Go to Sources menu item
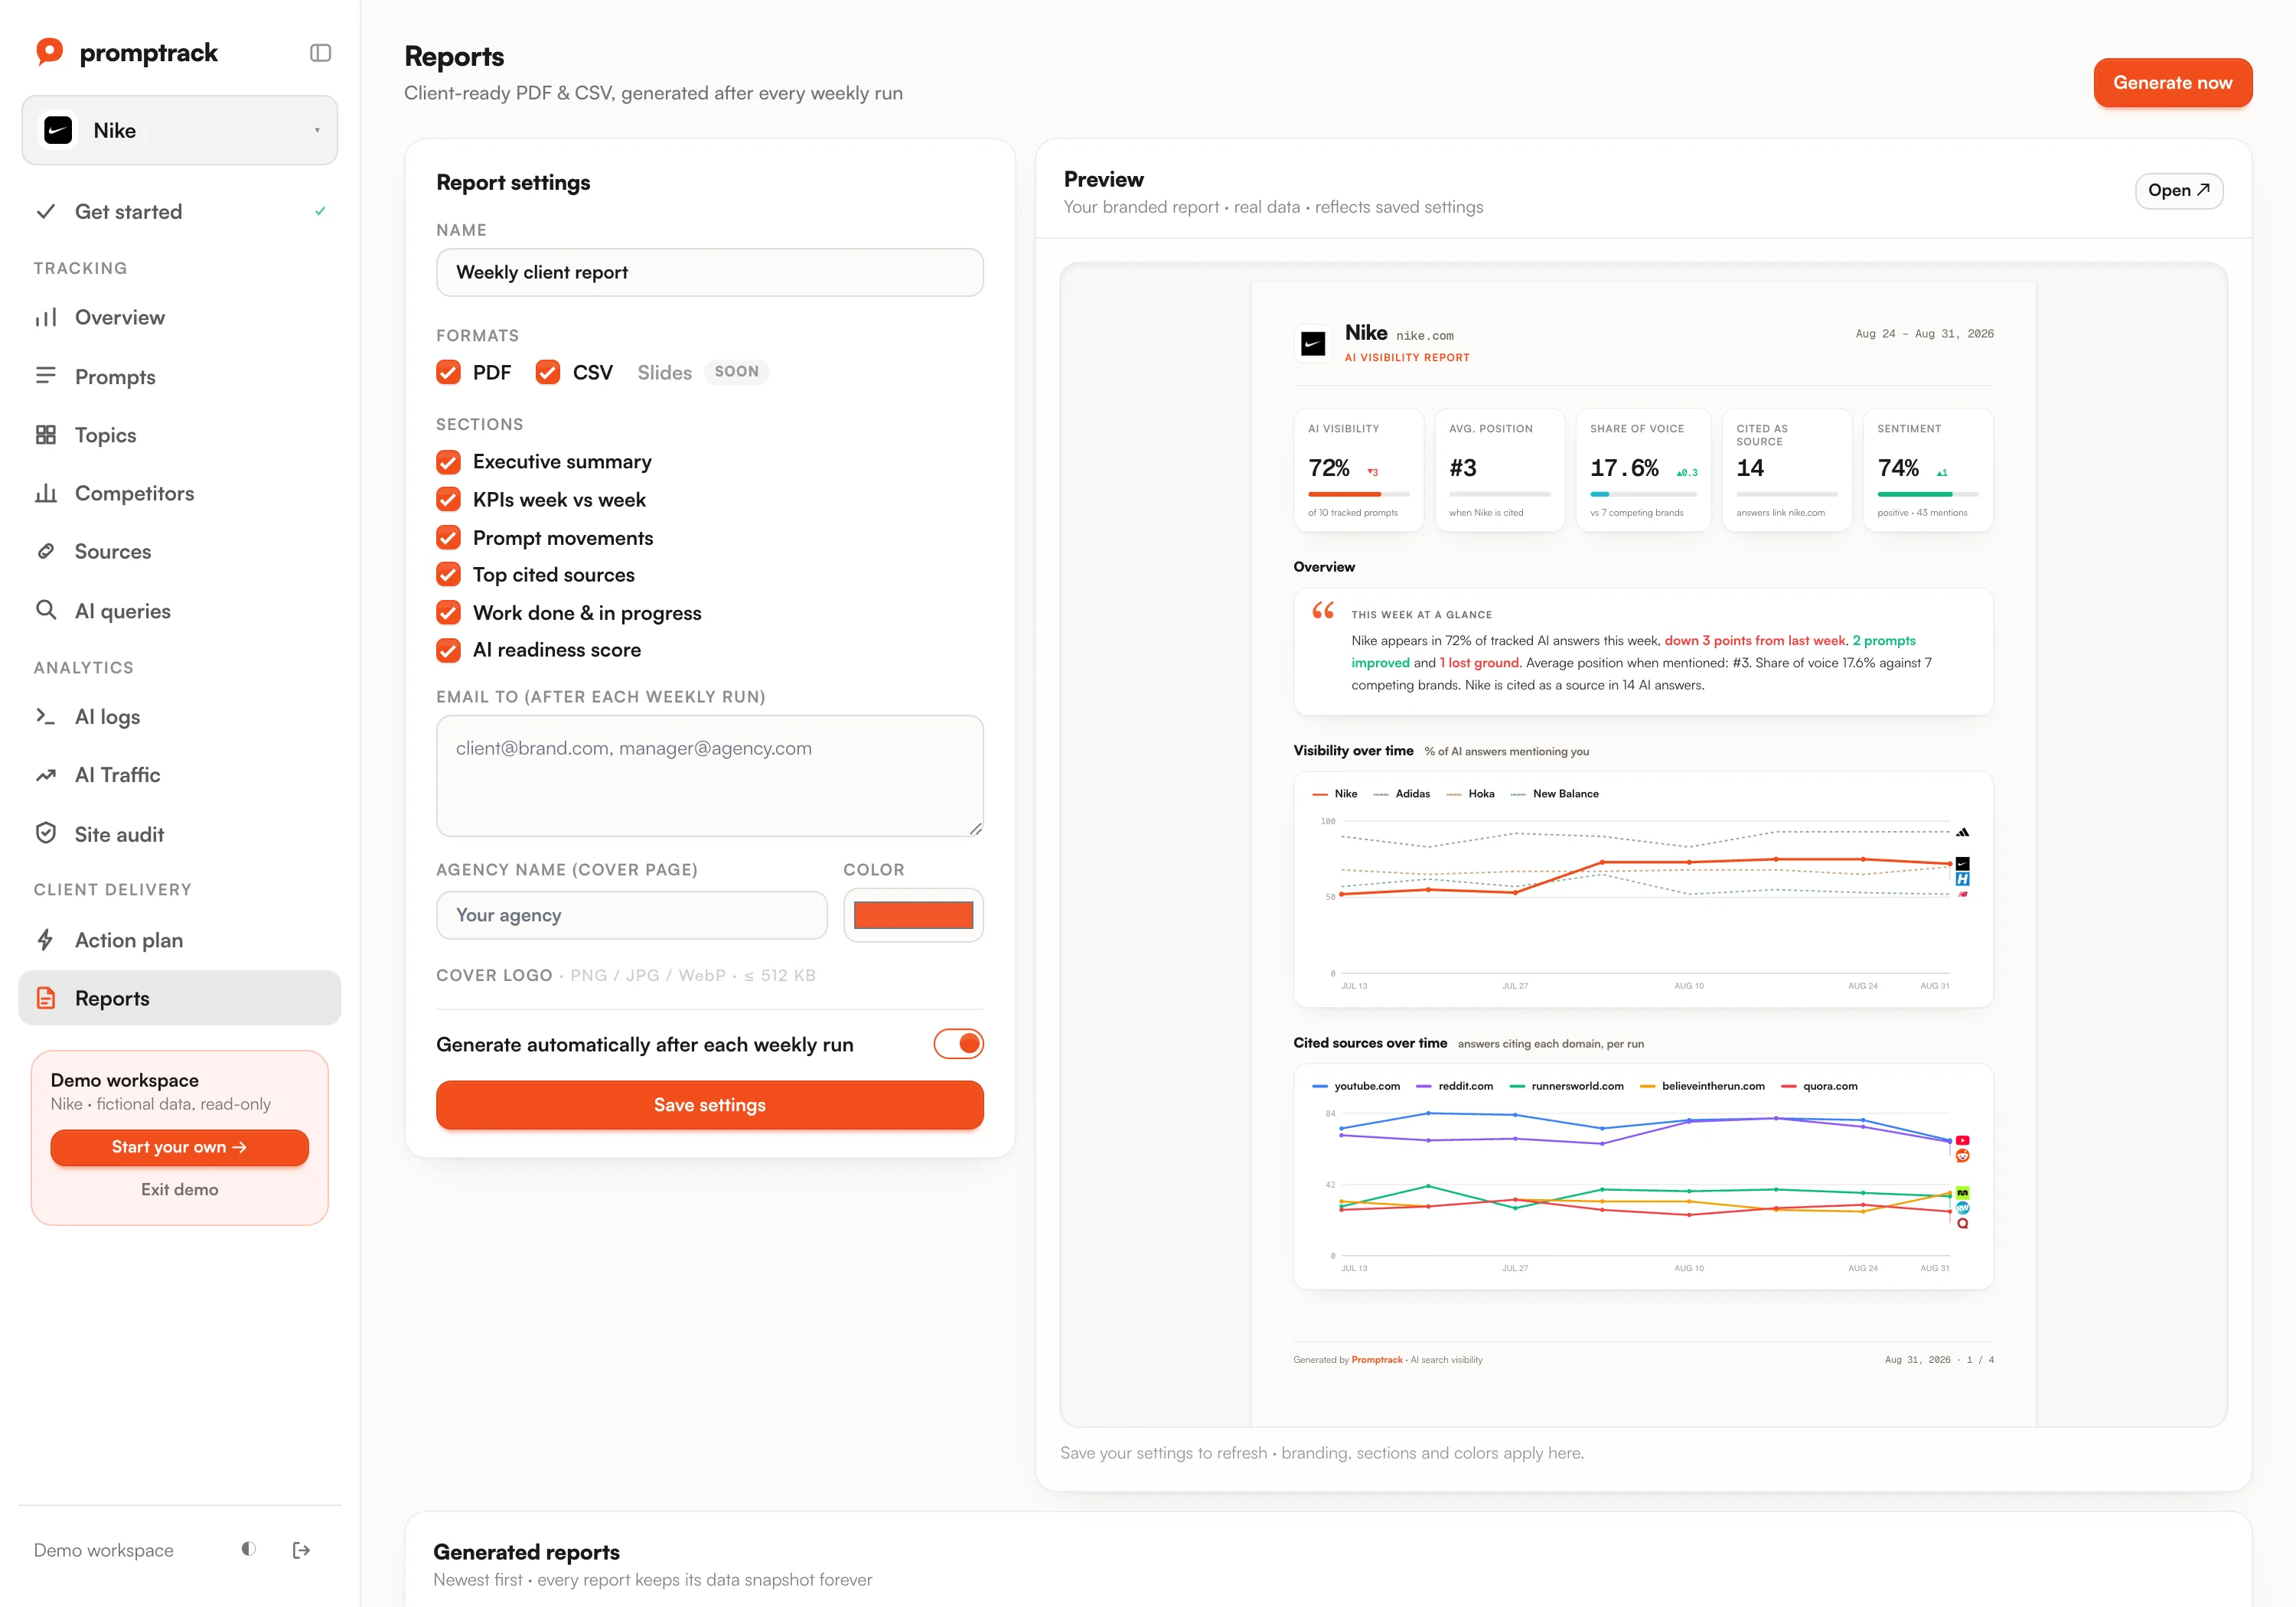The image size is (2296, 1607). (180, 551)
